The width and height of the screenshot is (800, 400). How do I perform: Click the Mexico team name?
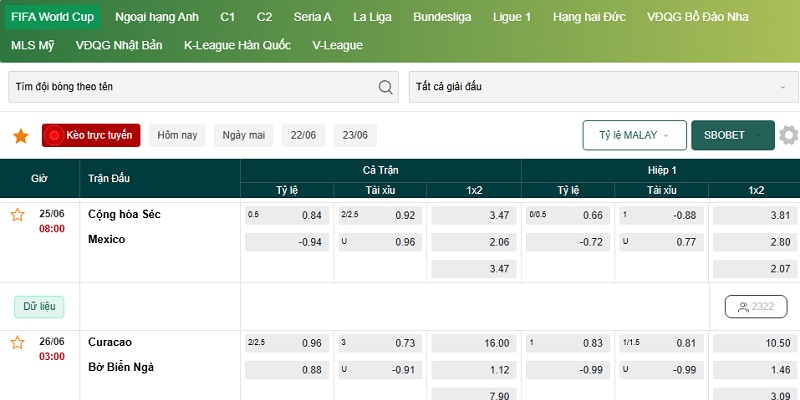[107, 239]
